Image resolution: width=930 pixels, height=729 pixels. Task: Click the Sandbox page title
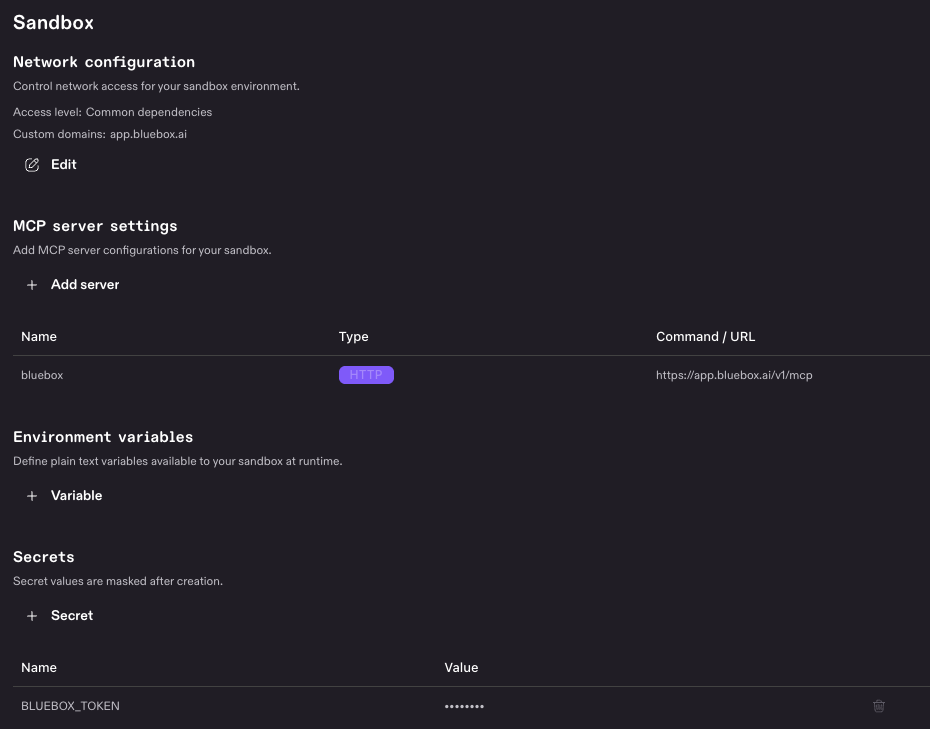pyautogui.click(x=53, y=23)
